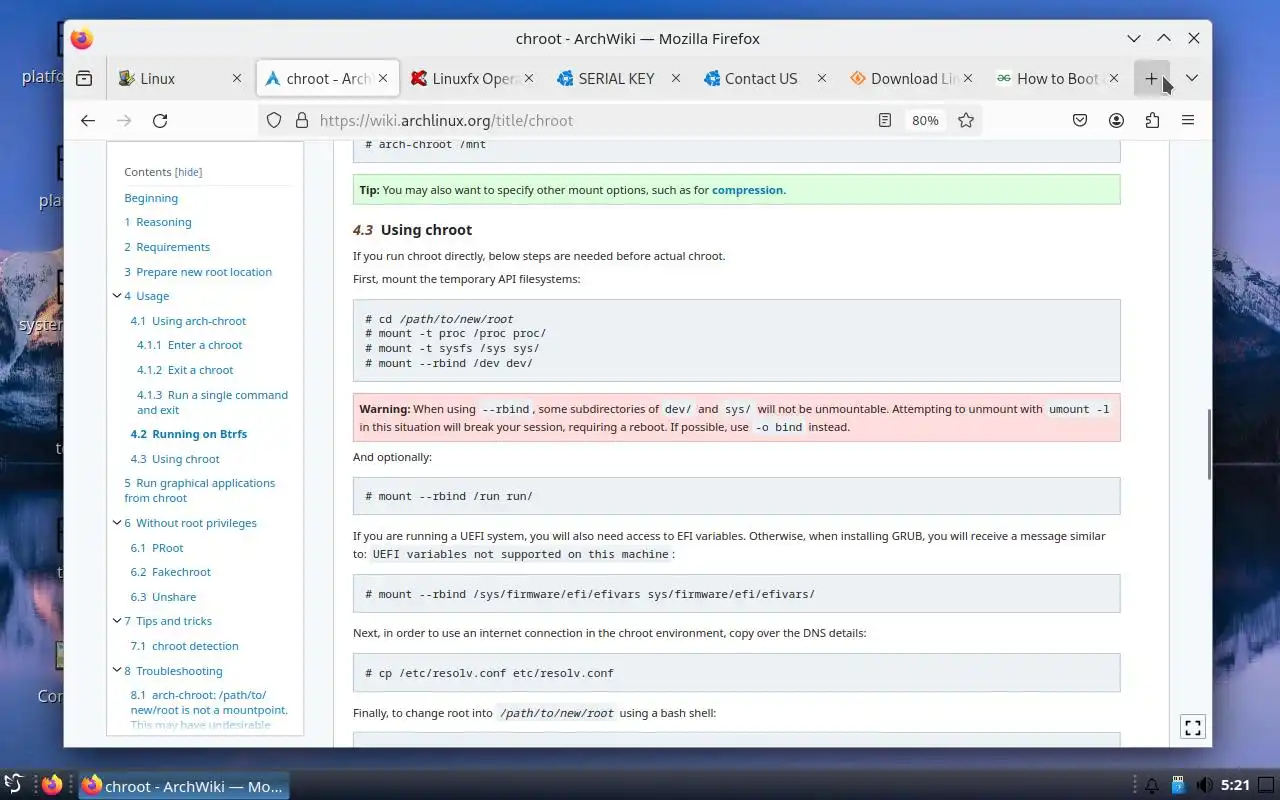This screenshot has width=1280, height=800.
Task: Jump to 3 Prepare new root location
Action: (198, 272)
